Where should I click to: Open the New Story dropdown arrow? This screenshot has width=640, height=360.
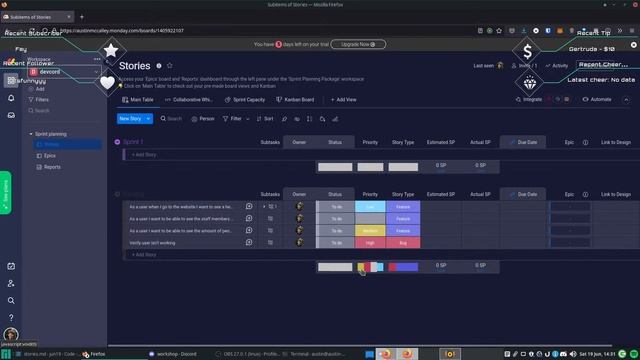(149, 119)
